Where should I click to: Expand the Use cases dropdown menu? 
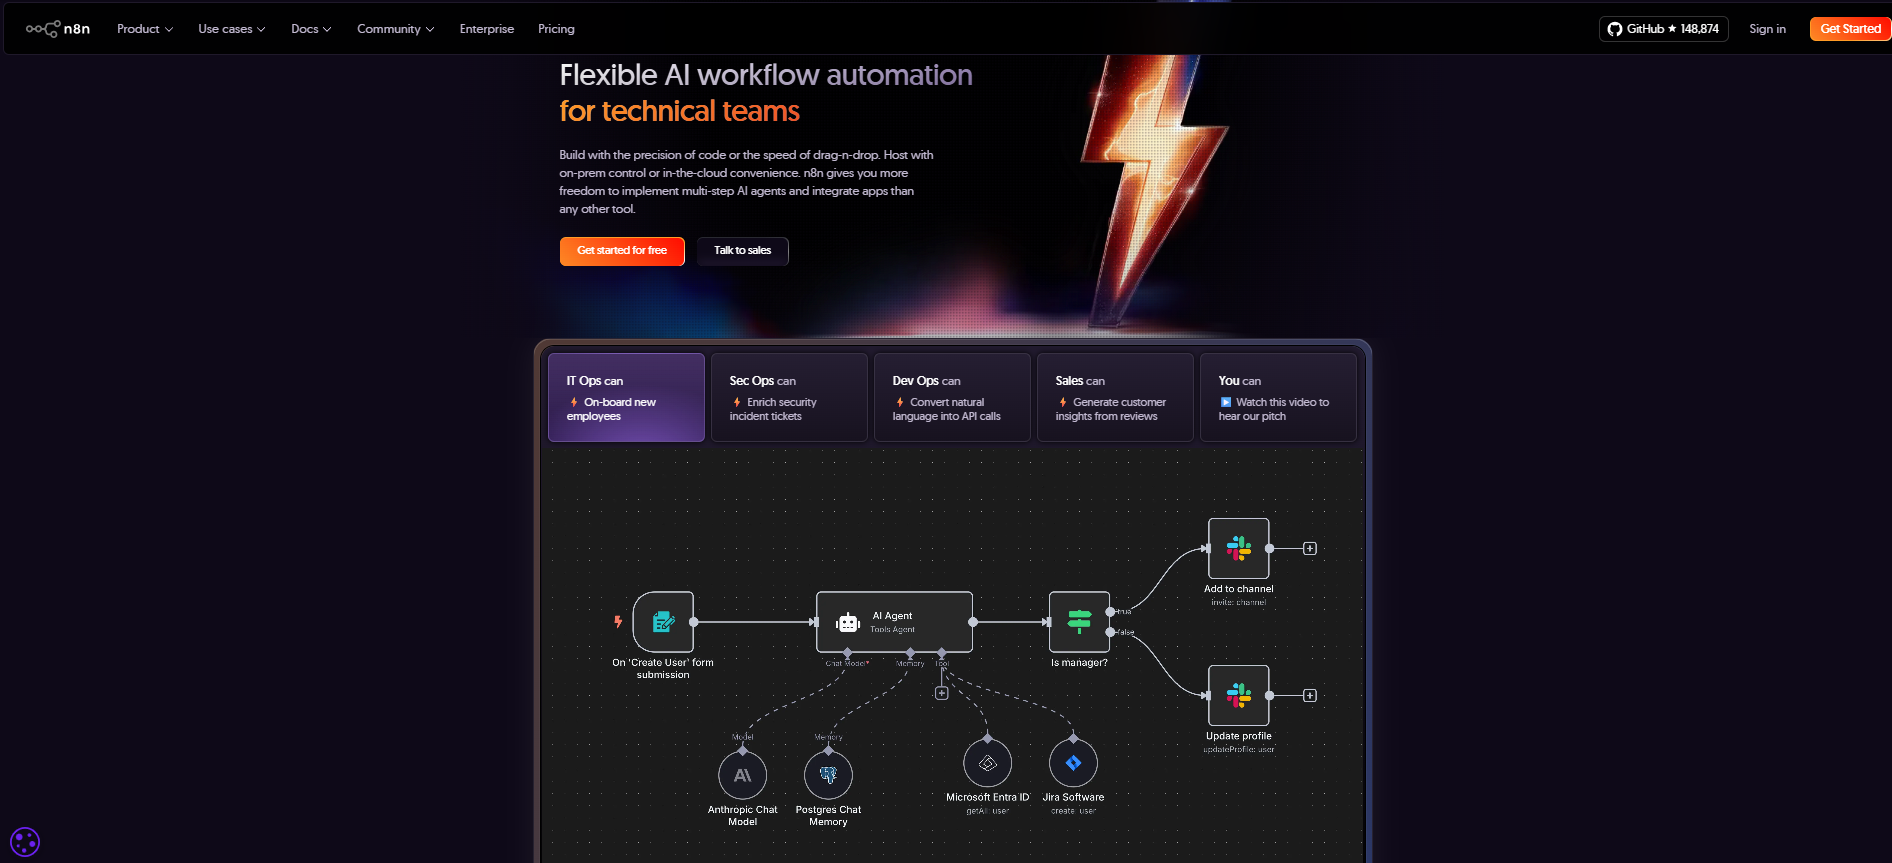[231, 29]
